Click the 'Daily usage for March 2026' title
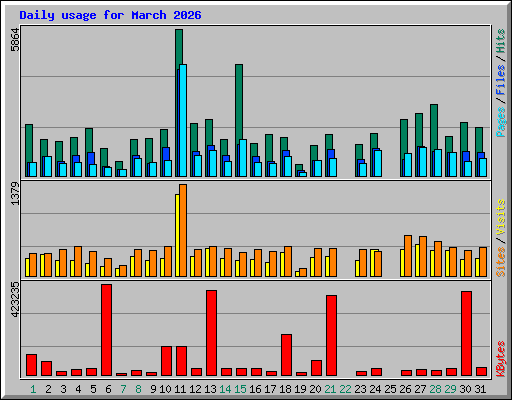The width and height of the screenshot is (512, 400). coord(110,15)
